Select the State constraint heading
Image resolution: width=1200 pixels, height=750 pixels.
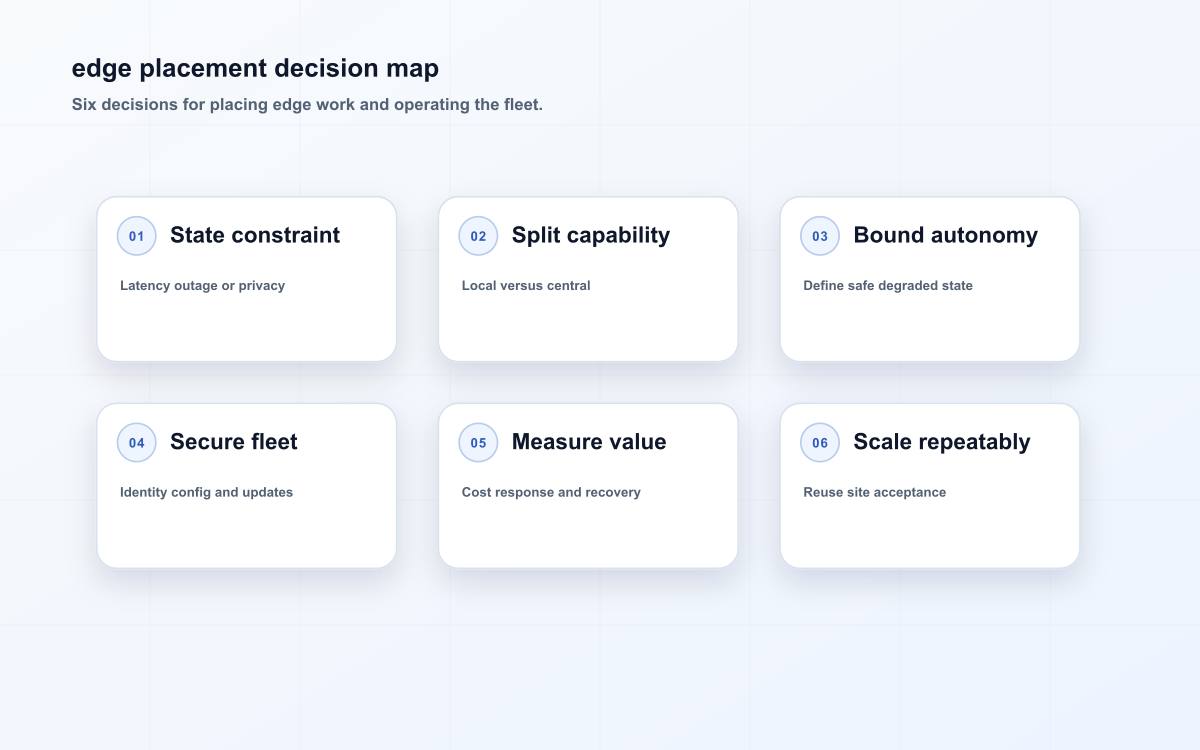coord(255,235)
